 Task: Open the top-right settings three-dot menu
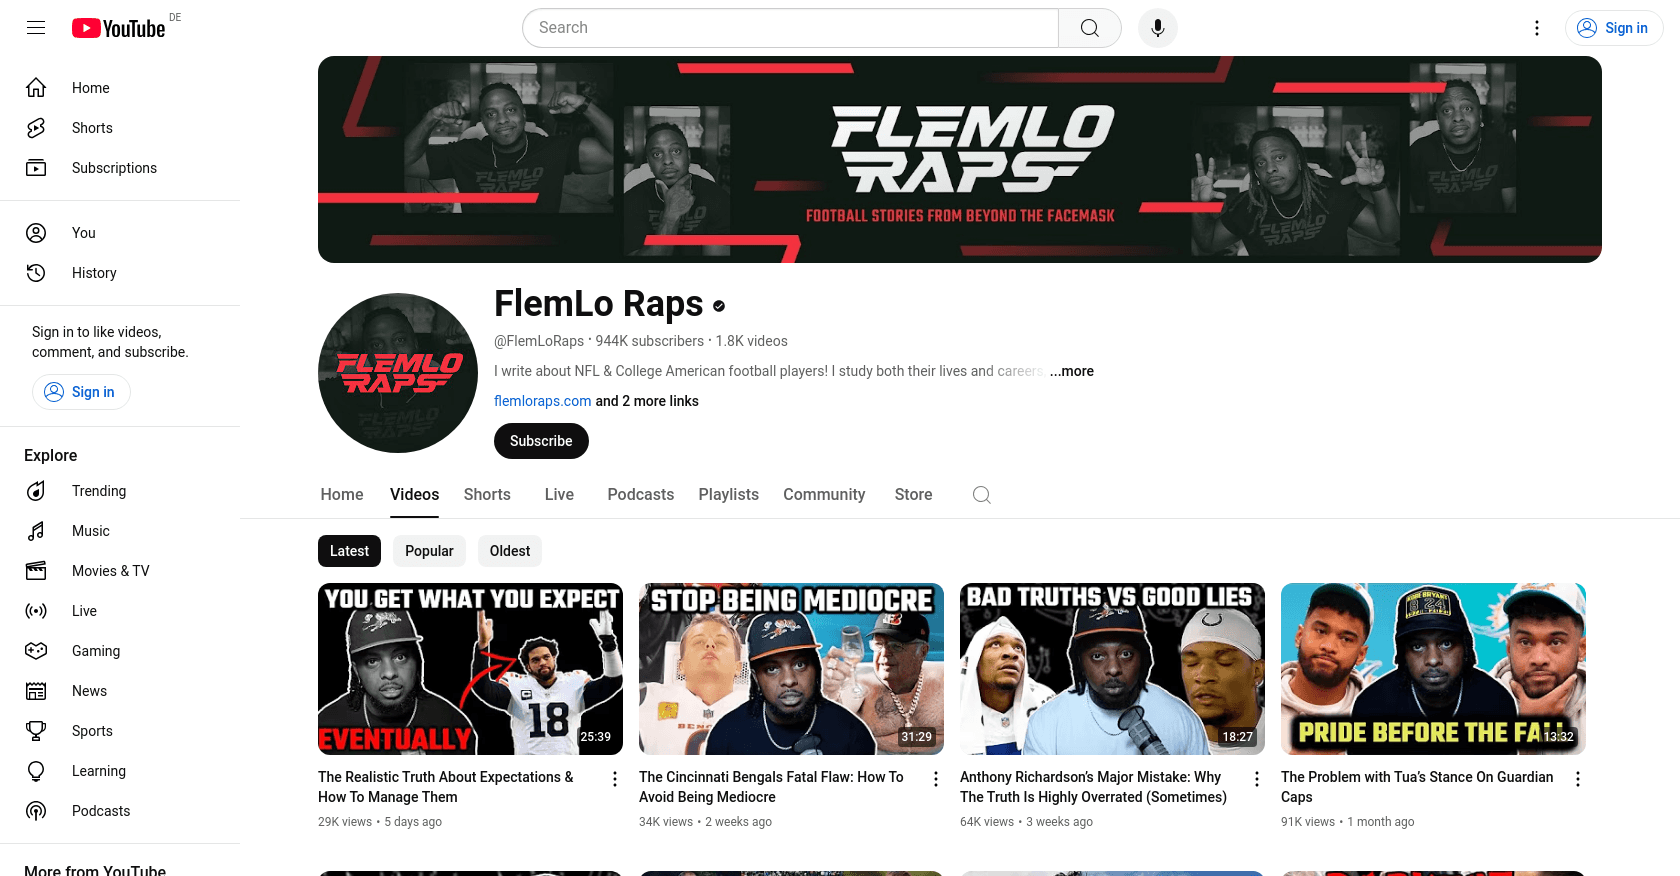tap(1537, 28)
